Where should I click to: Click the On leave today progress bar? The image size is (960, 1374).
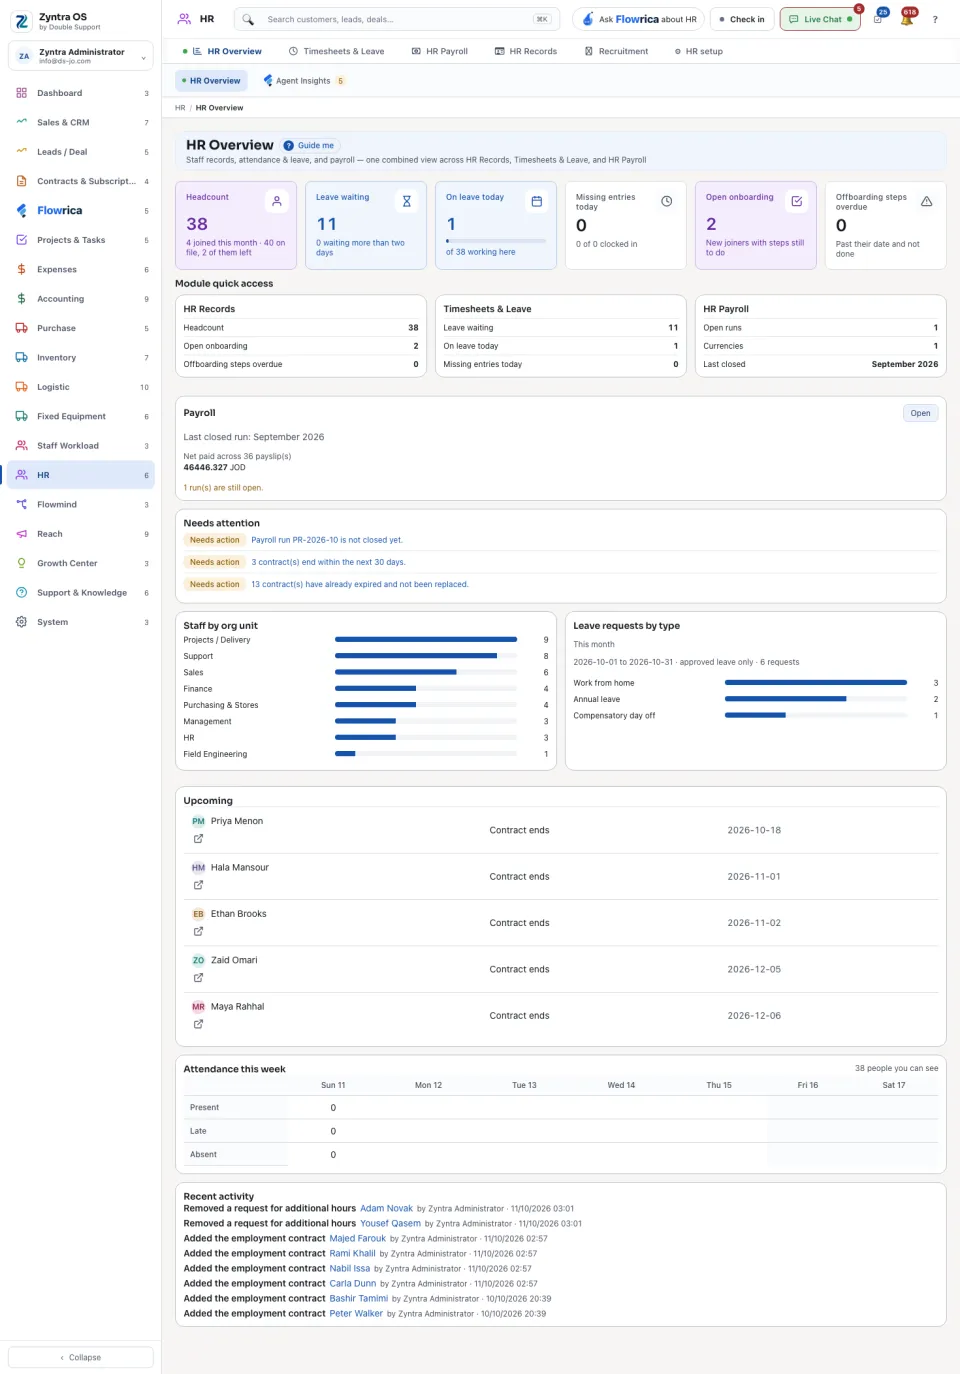[x=496, y=241]
